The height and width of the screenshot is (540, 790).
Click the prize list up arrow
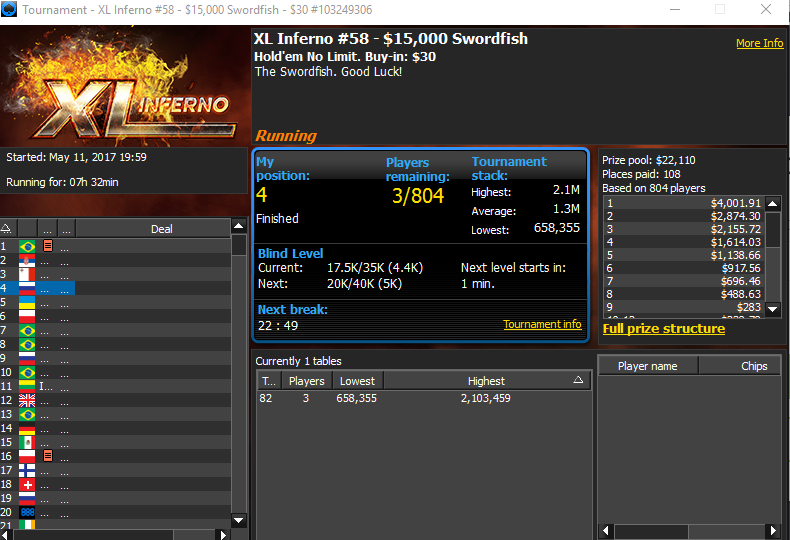[x=773, y=204]
